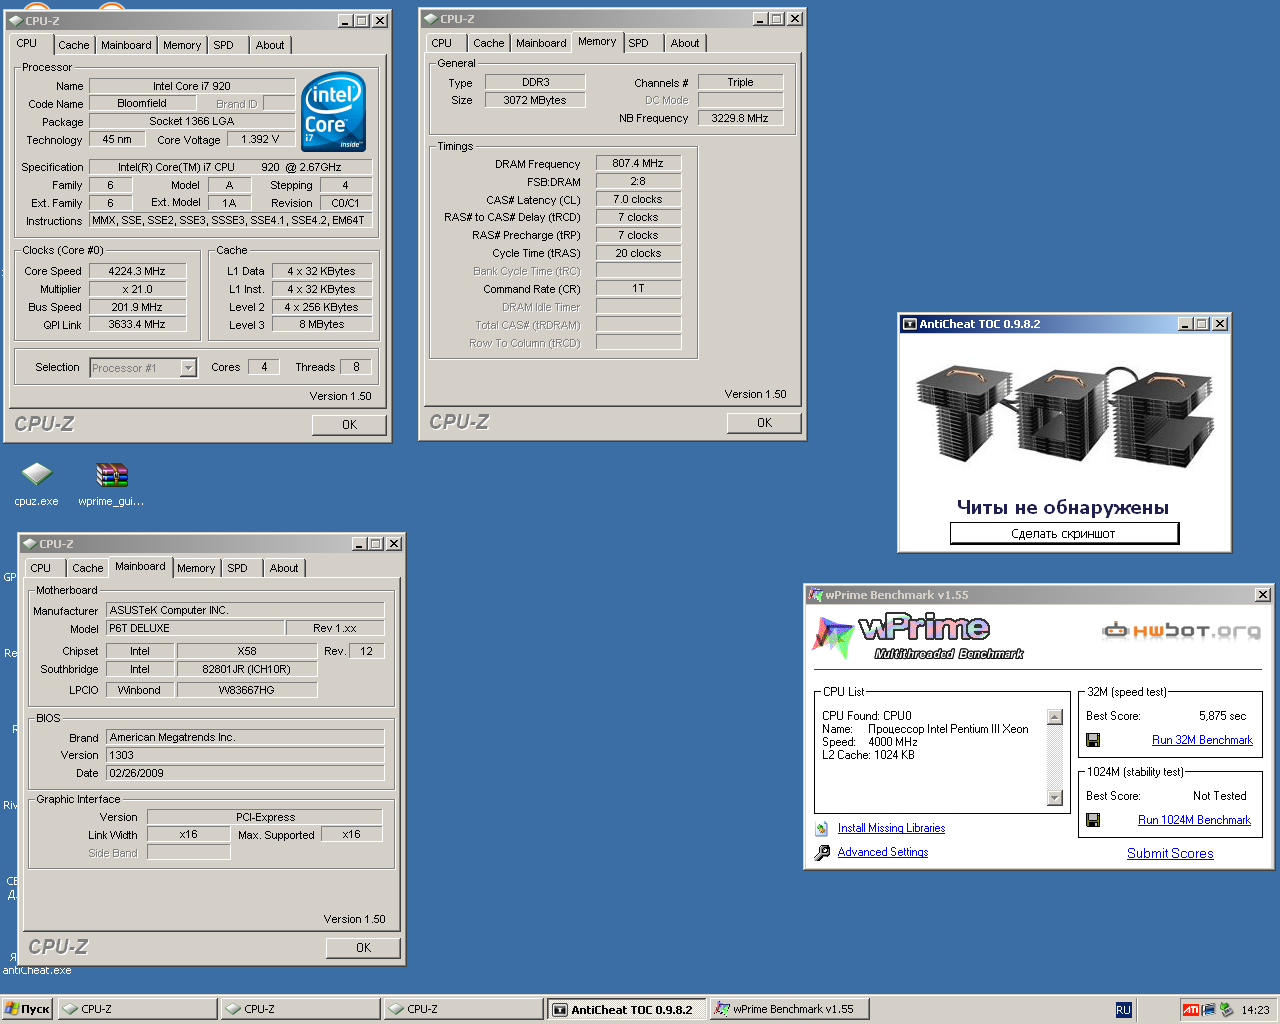
Task: Click the ATI tray icon
Action: click(x=1190, y=1010)
